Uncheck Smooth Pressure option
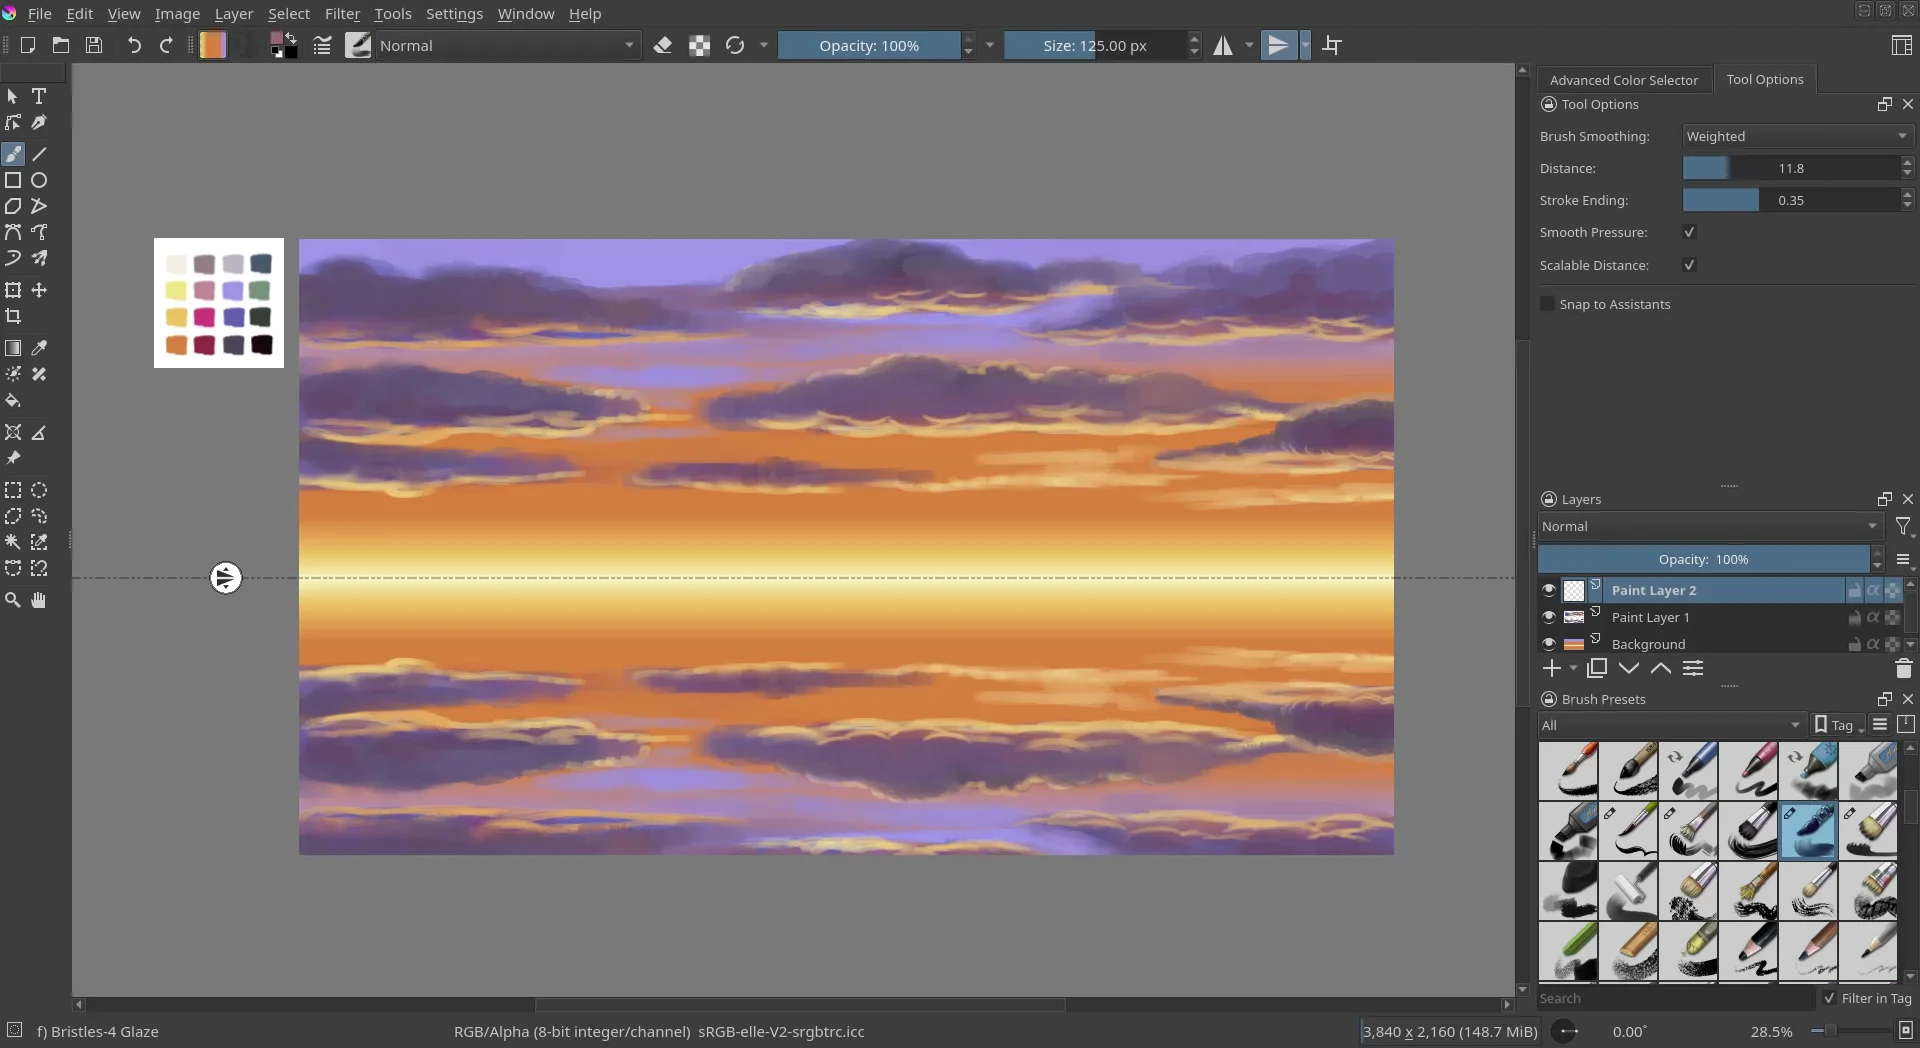 click(x=1689, y=232)
